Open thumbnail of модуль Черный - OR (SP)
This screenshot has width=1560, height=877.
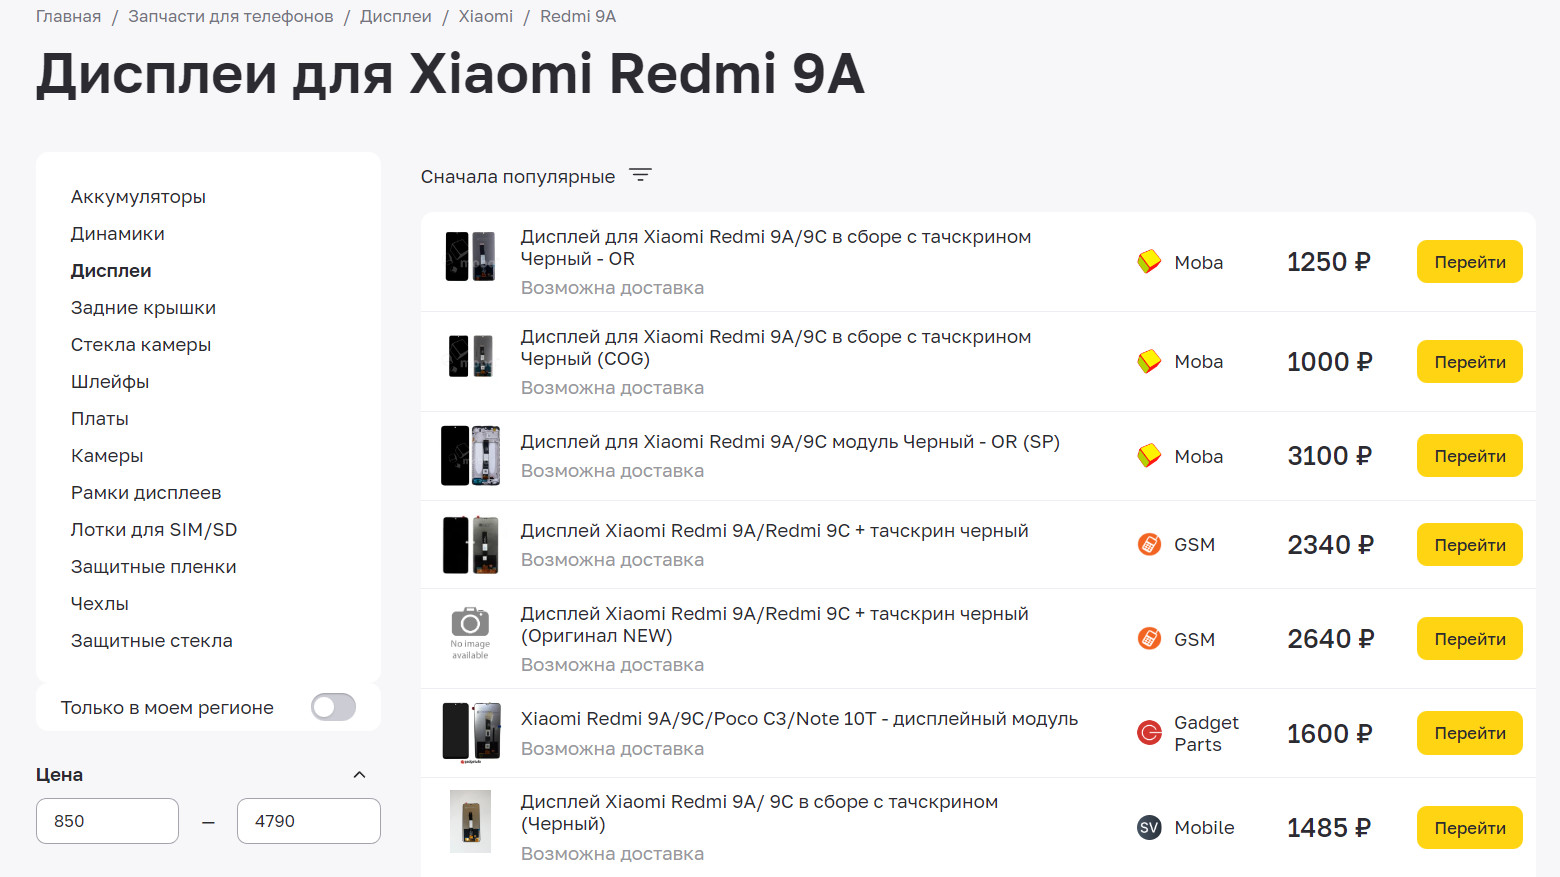470,455
